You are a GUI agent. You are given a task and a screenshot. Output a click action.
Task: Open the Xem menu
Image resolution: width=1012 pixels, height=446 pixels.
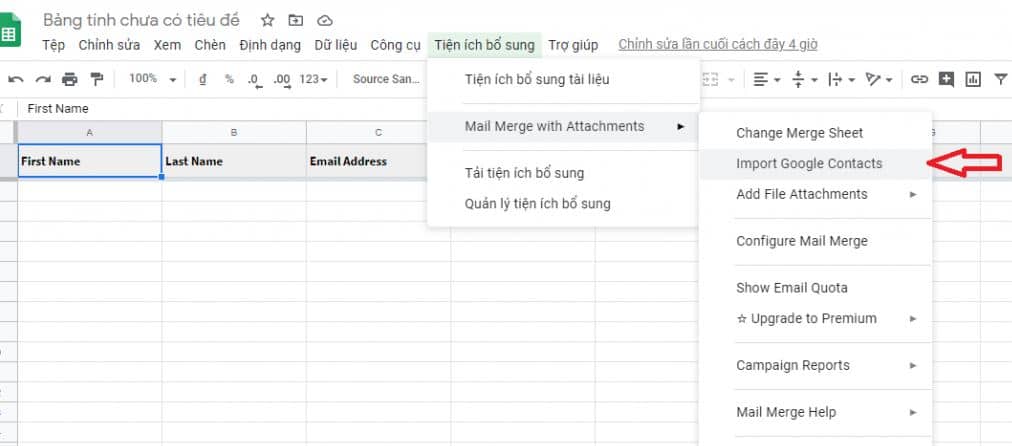(167, 45)
